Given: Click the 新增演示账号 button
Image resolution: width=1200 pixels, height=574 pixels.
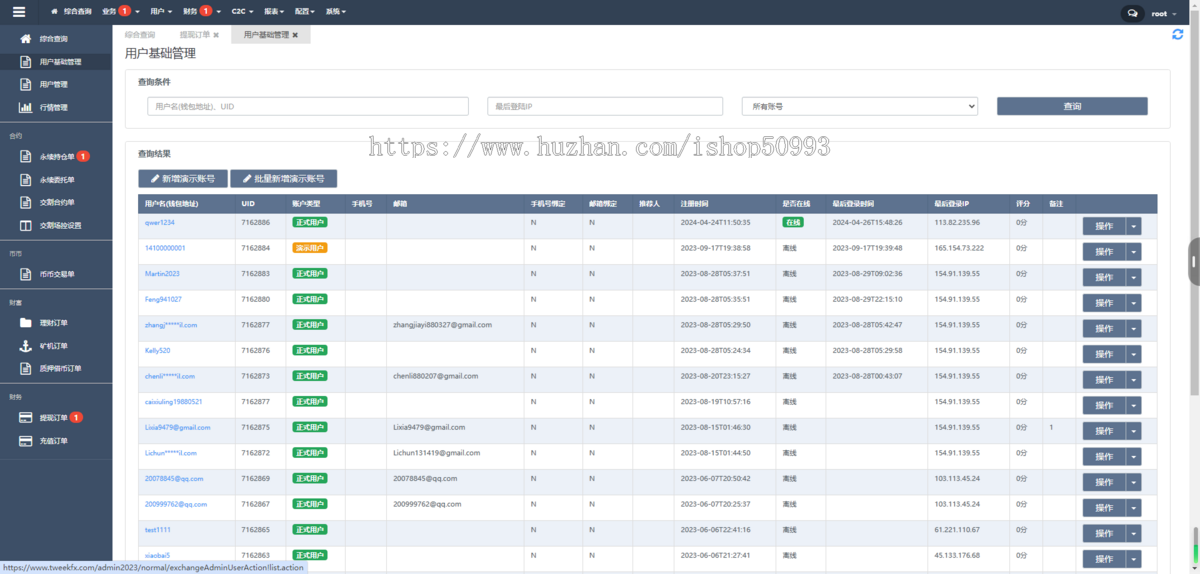Looking at the screenshot, I should (183, 179).
